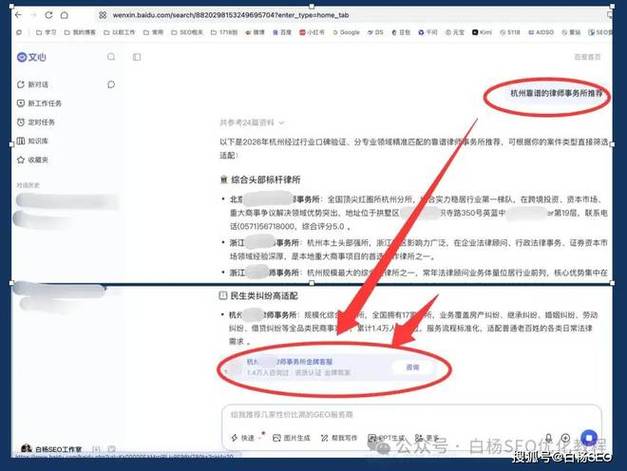Open the 5118 bookmark
The image size is (627, 471).
[510, 32]
